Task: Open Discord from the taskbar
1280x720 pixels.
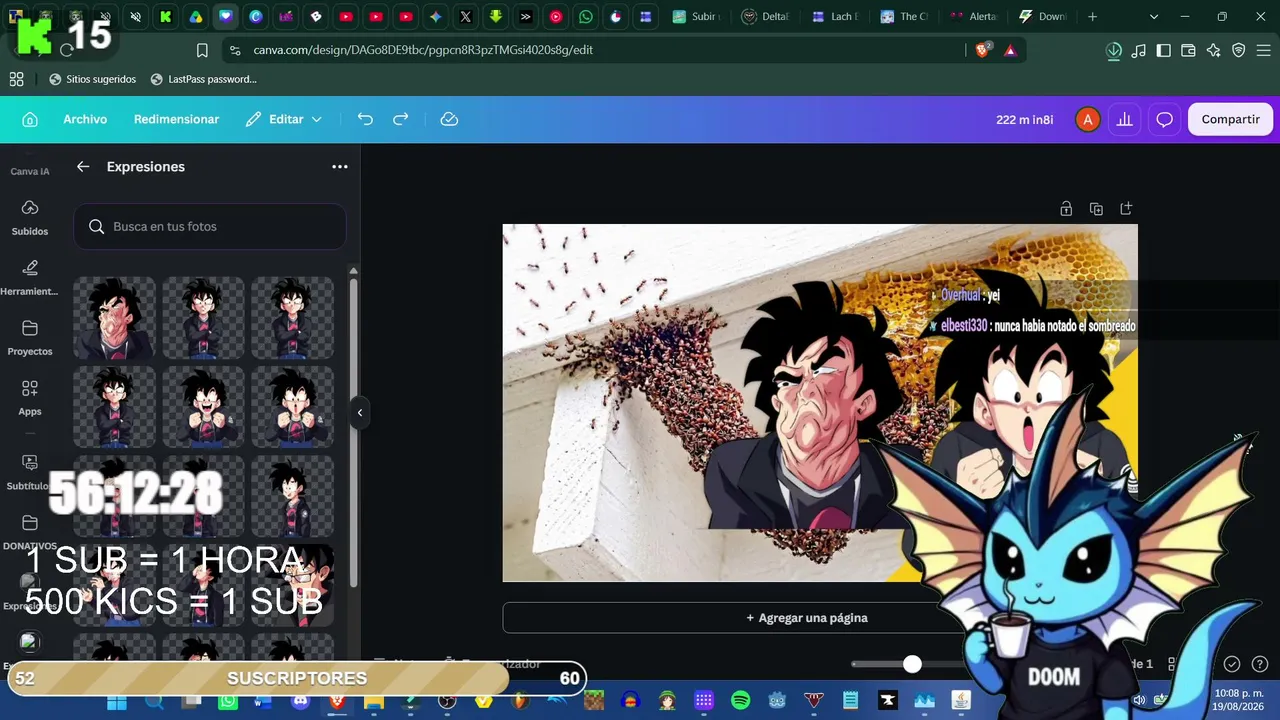Action: pos(300,701)
